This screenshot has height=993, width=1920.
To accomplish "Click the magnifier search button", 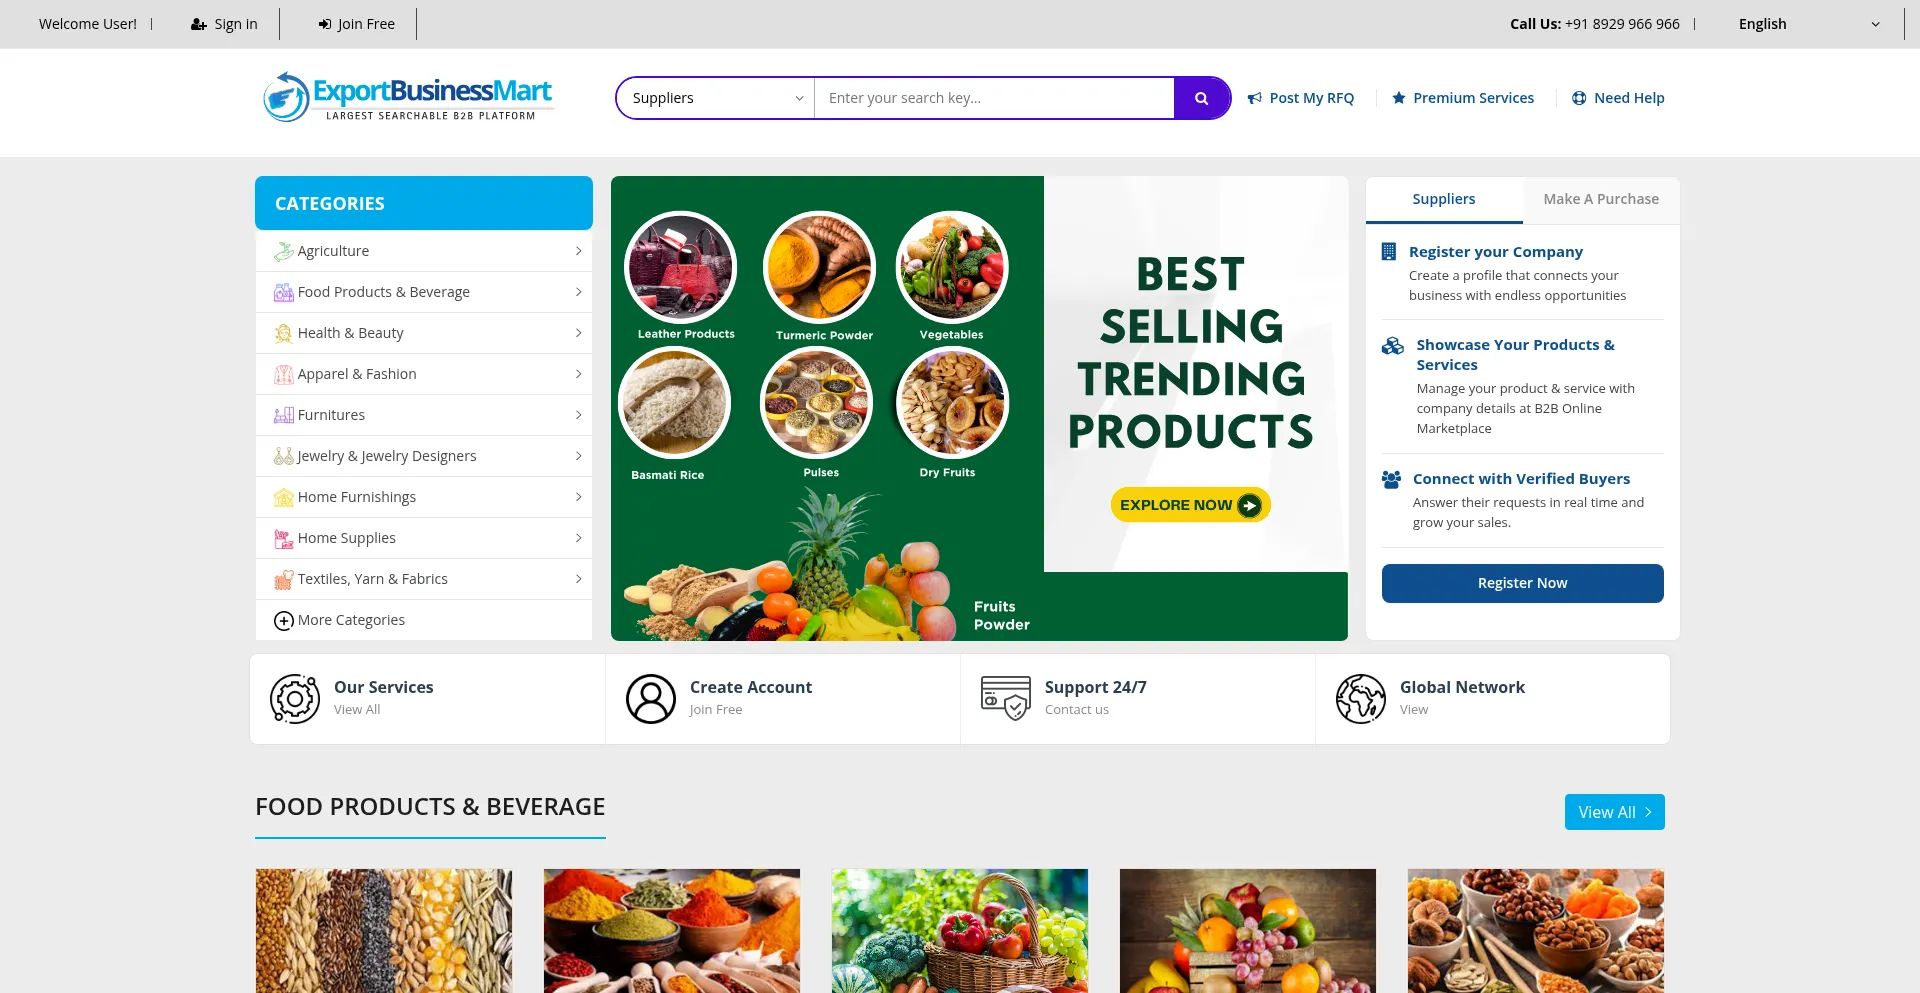I will pyautogui.click(x=1201, y=98).
